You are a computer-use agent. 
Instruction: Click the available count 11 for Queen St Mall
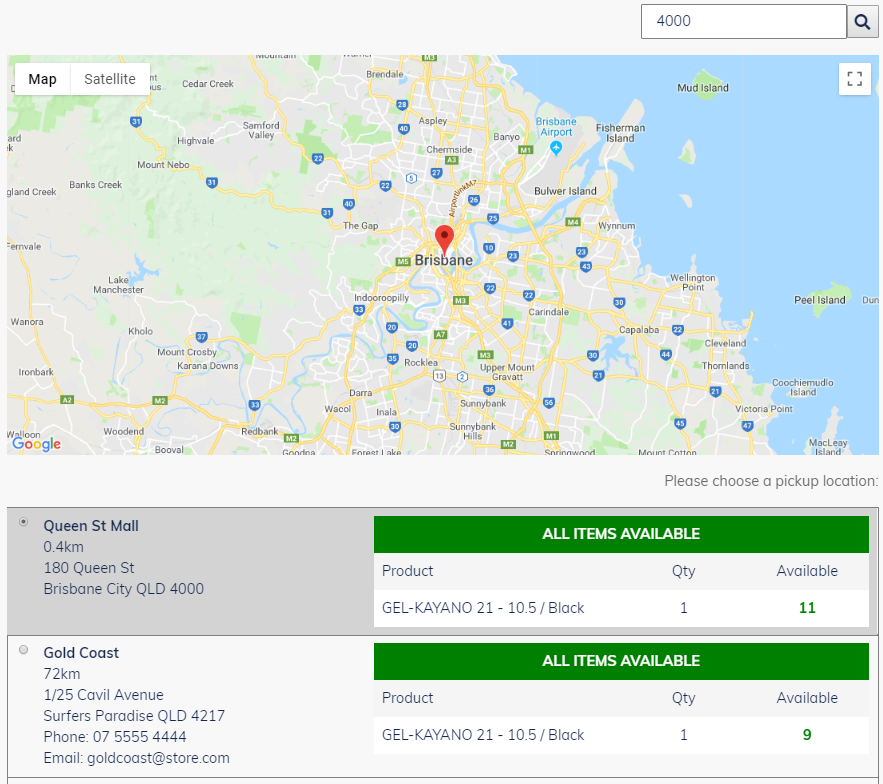(807, 608)
